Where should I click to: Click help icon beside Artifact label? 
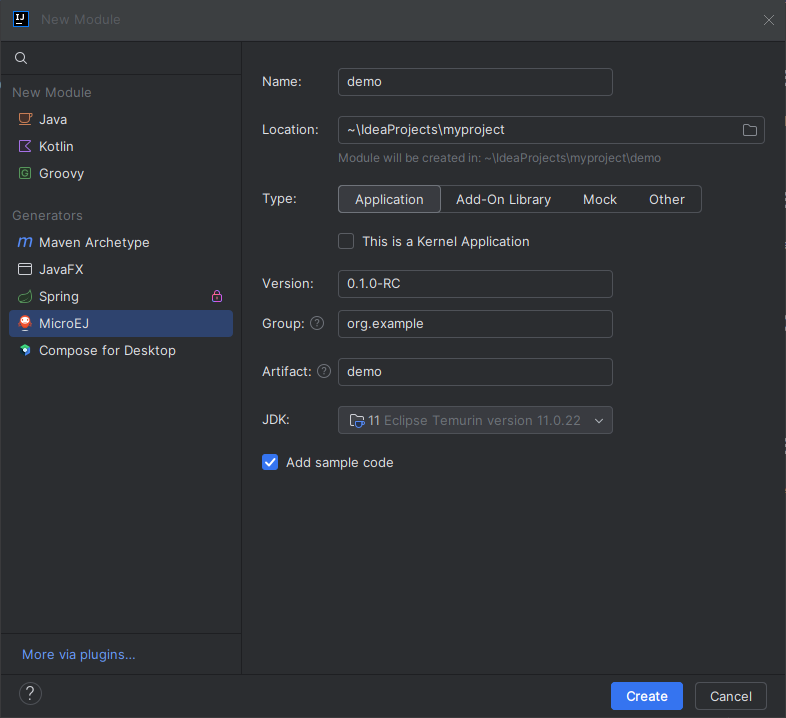324,371
